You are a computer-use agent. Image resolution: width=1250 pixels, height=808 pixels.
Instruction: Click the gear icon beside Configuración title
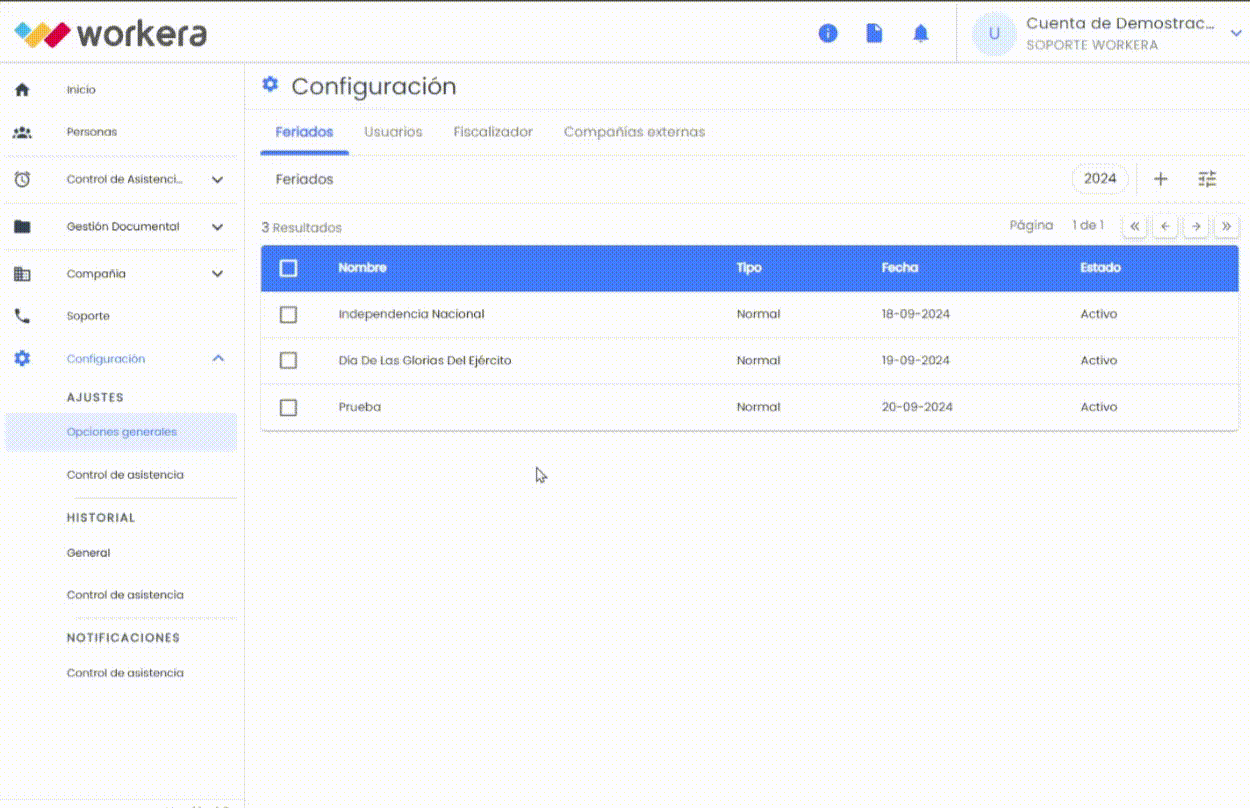(270, 85)
